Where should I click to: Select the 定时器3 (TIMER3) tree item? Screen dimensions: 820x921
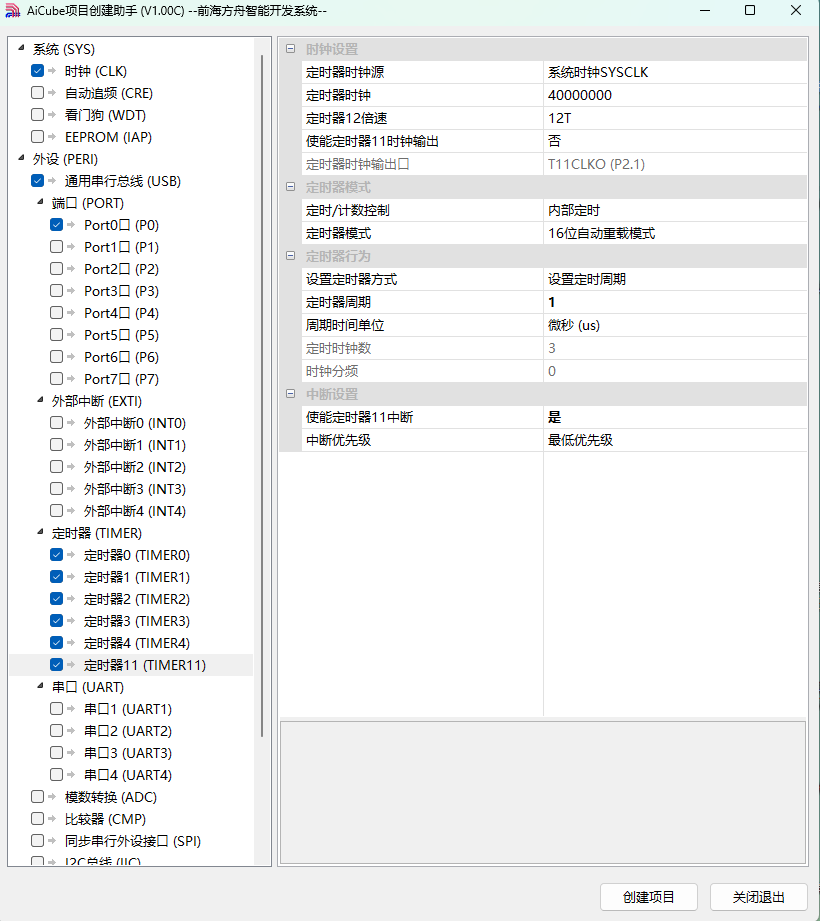137,621
